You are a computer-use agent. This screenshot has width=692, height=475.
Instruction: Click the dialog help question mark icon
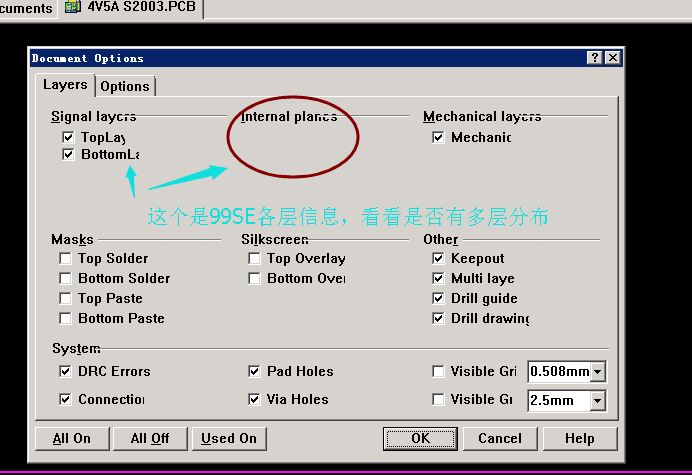(595, 58)
